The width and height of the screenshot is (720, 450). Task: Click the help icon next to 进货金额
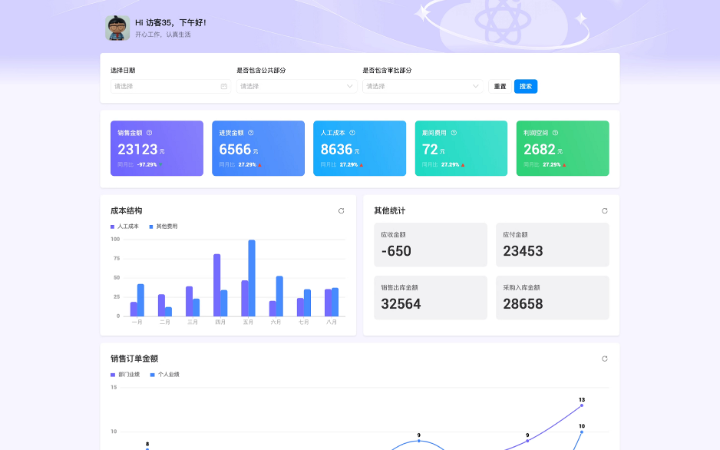coord(251,133)
